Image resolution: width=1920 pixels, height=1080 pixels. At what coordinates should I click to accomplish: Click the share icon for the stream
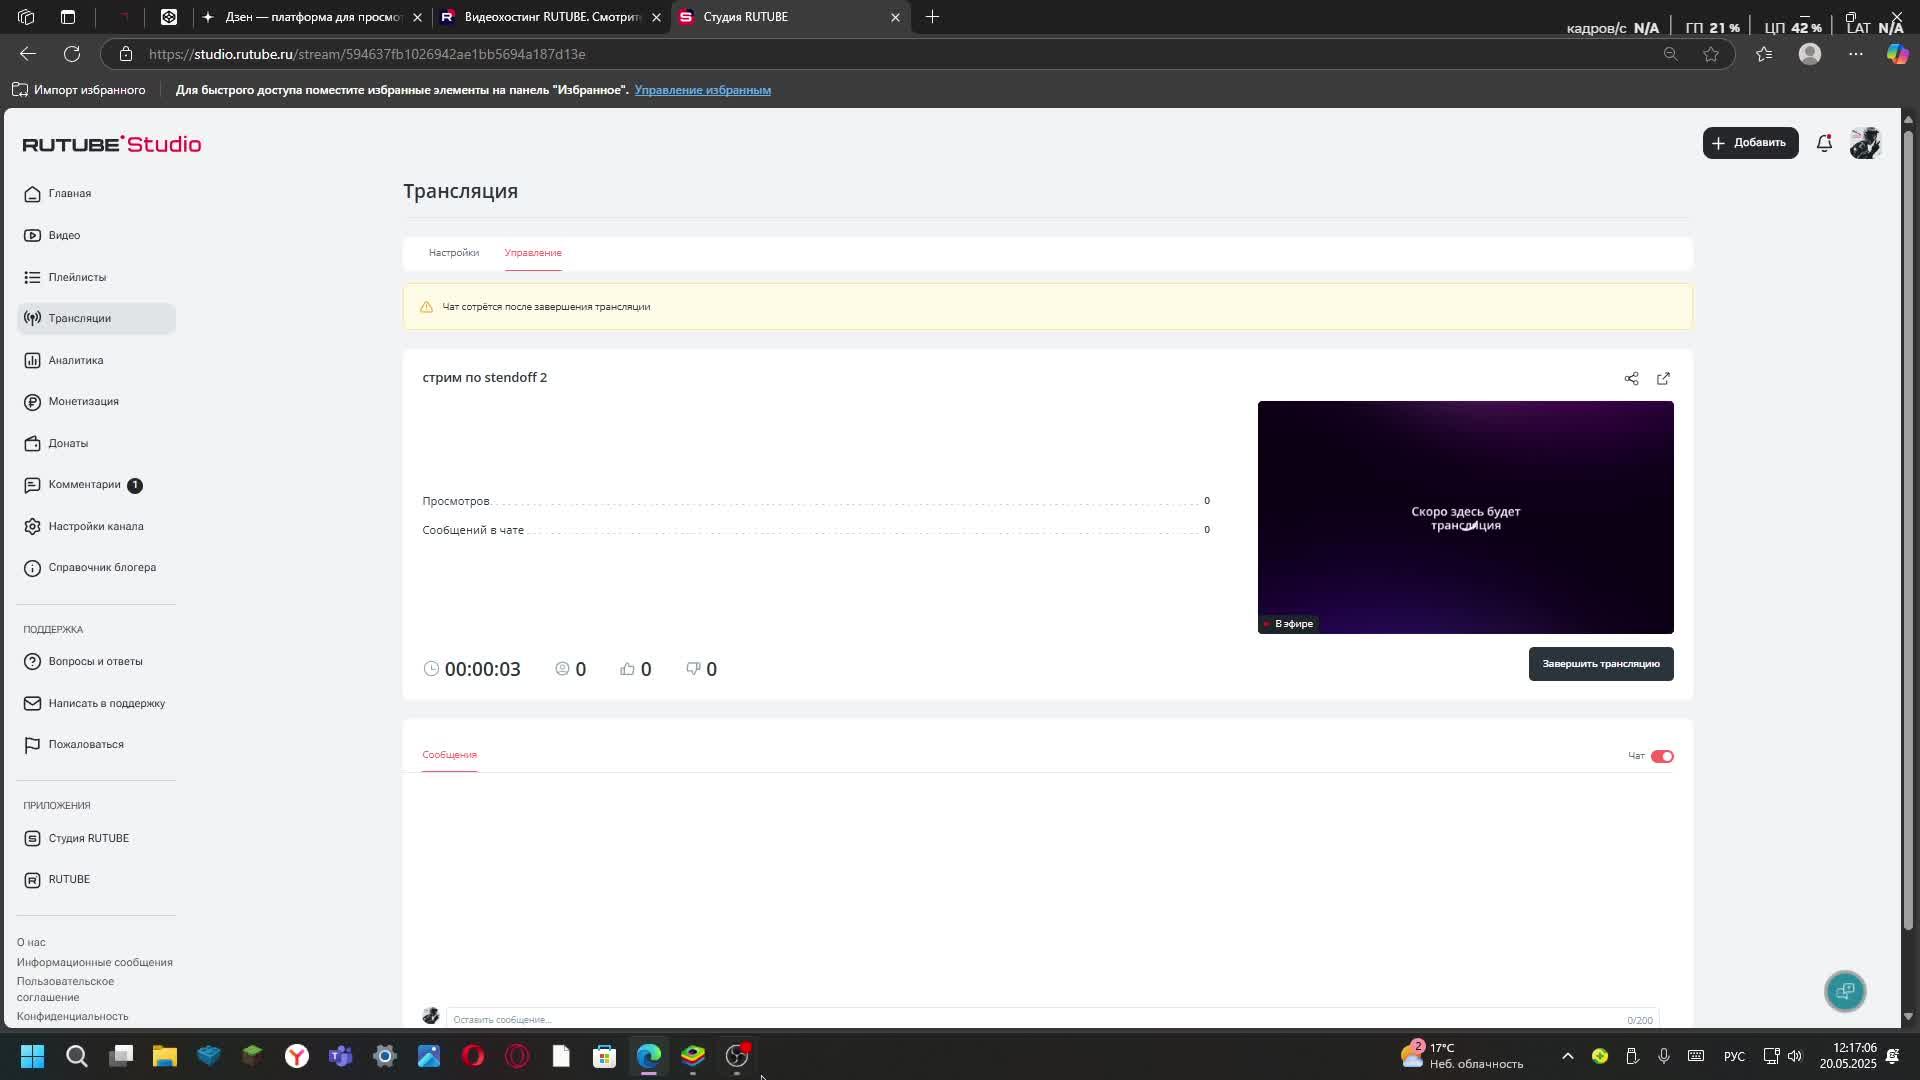point(1631,378)
